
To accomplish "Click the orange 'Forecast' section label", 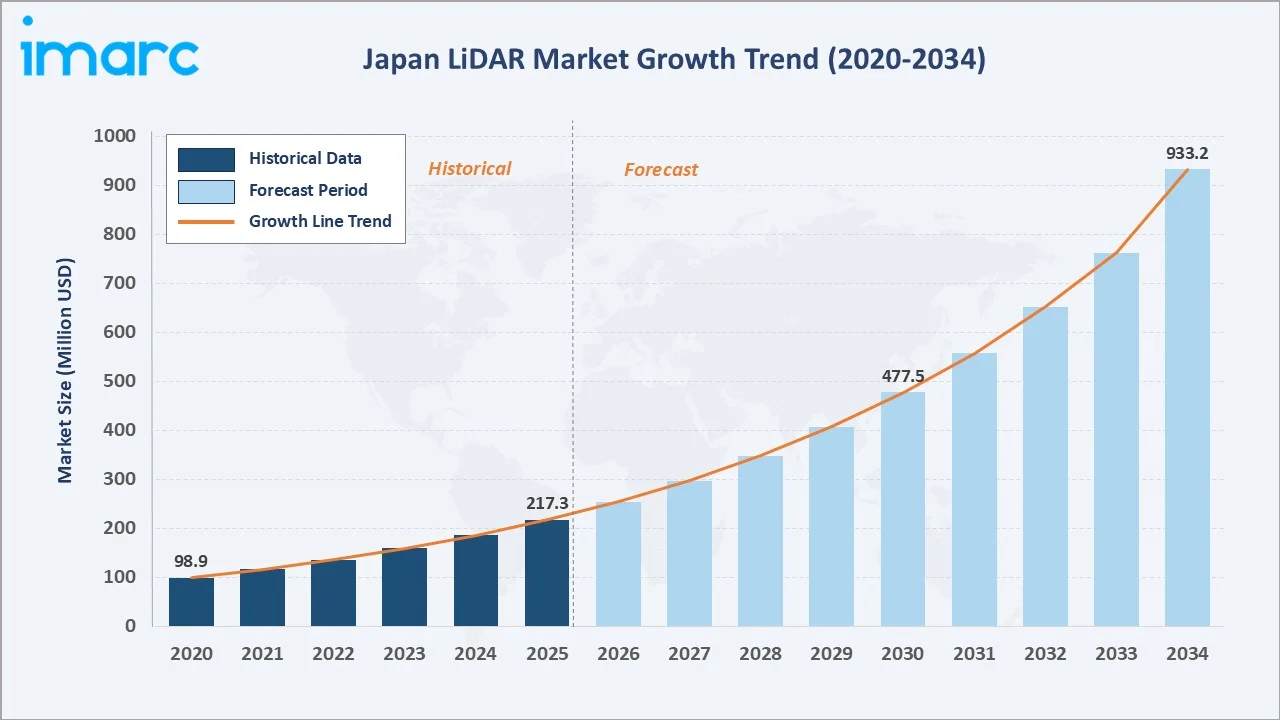I will tap(661, 170).
